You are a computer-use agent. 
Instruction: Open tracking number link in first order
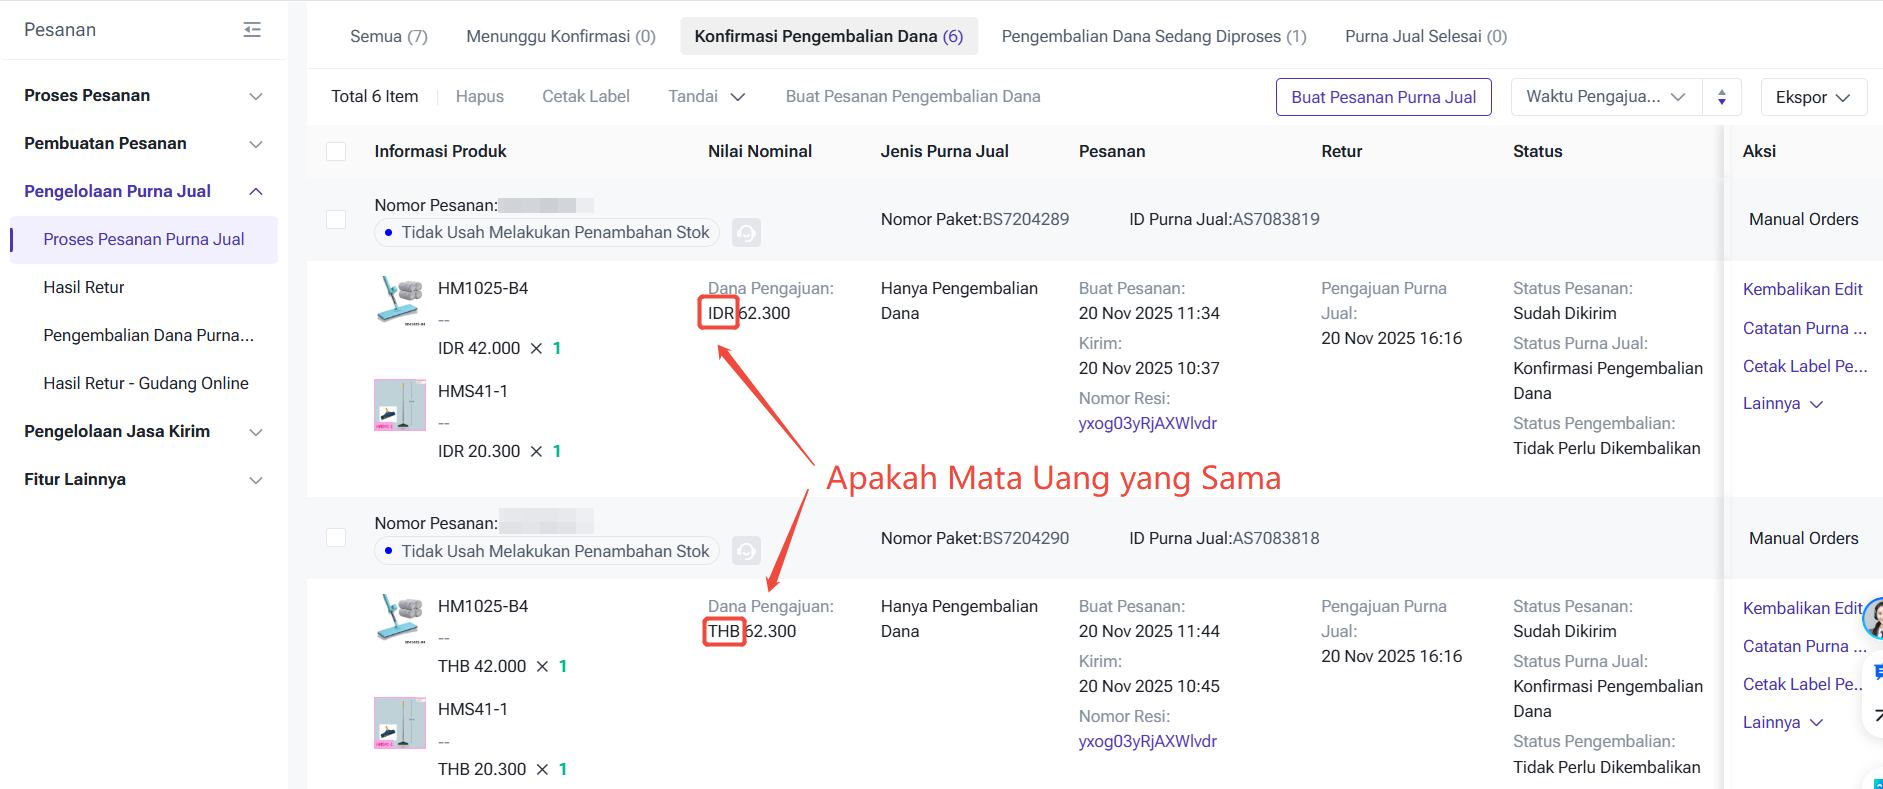tap(1147, 423)
